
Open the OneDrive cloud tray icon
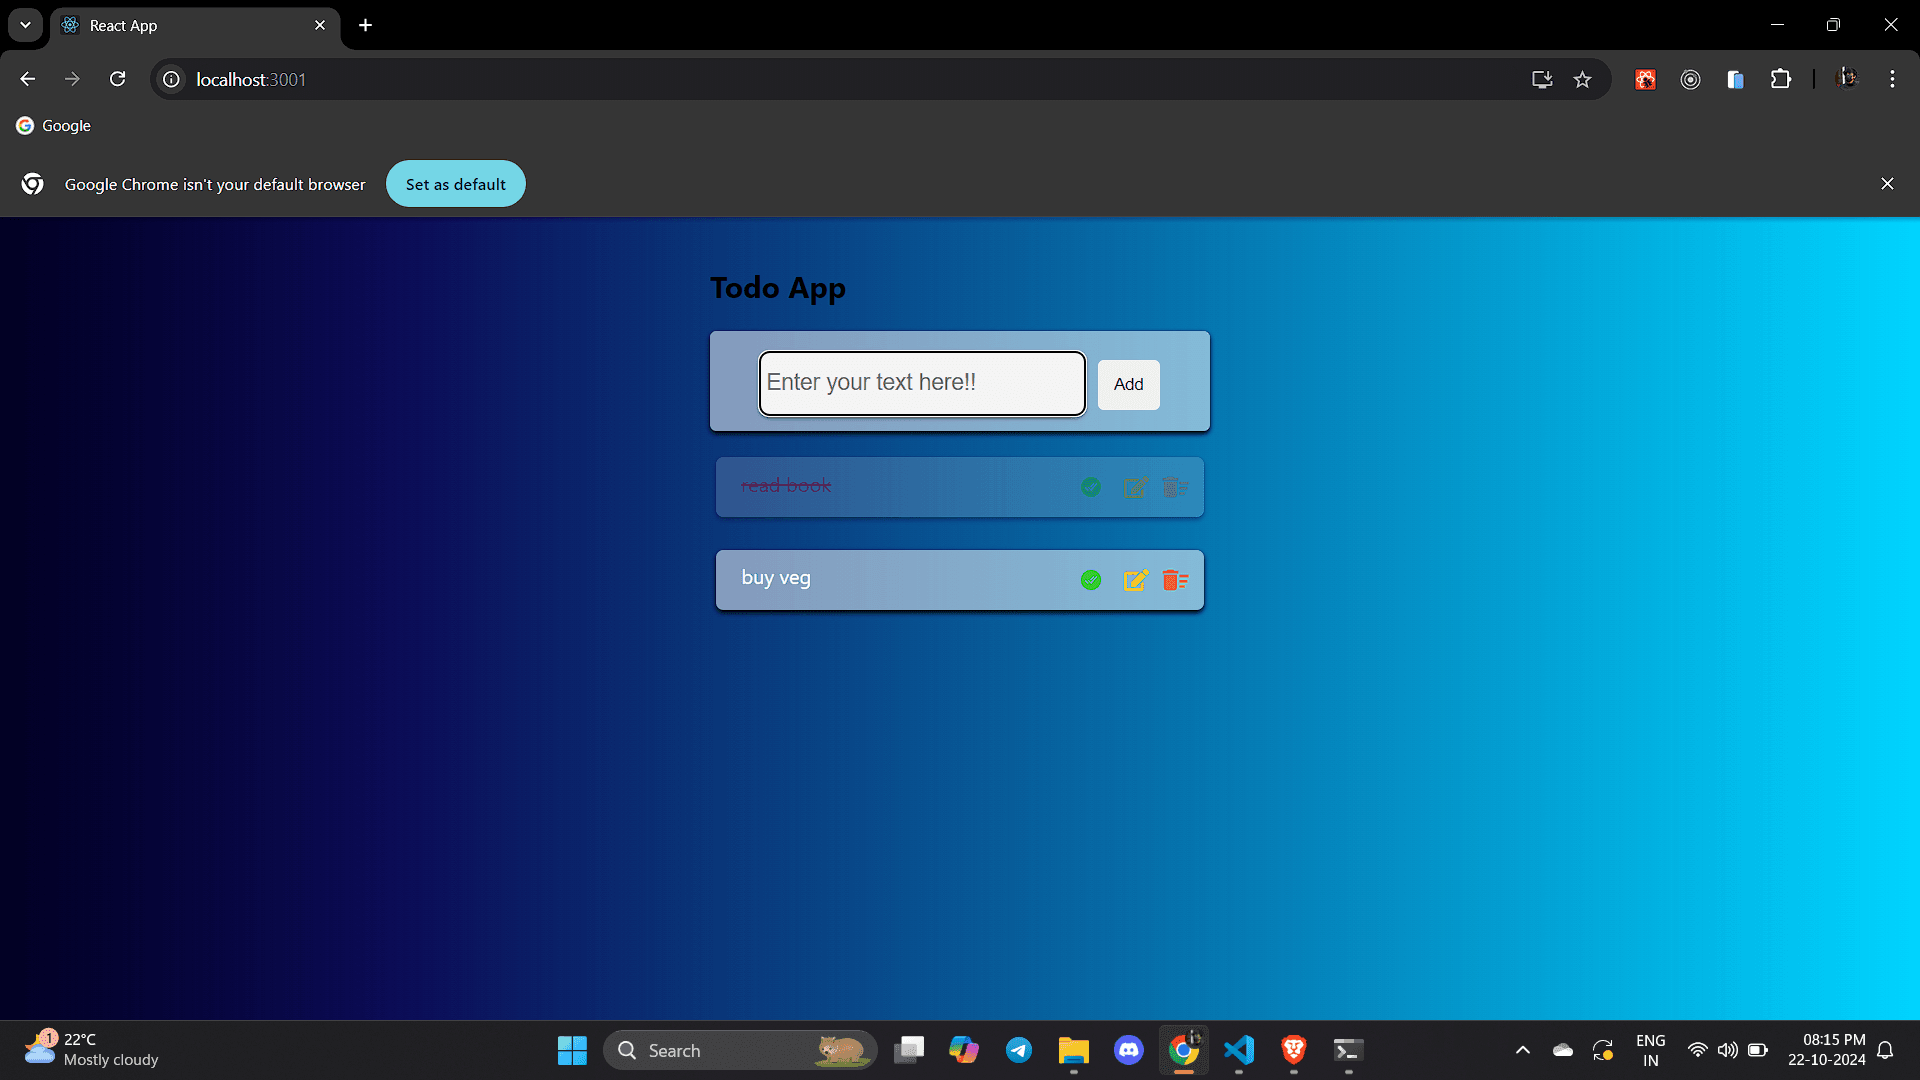point(1563,1050)
